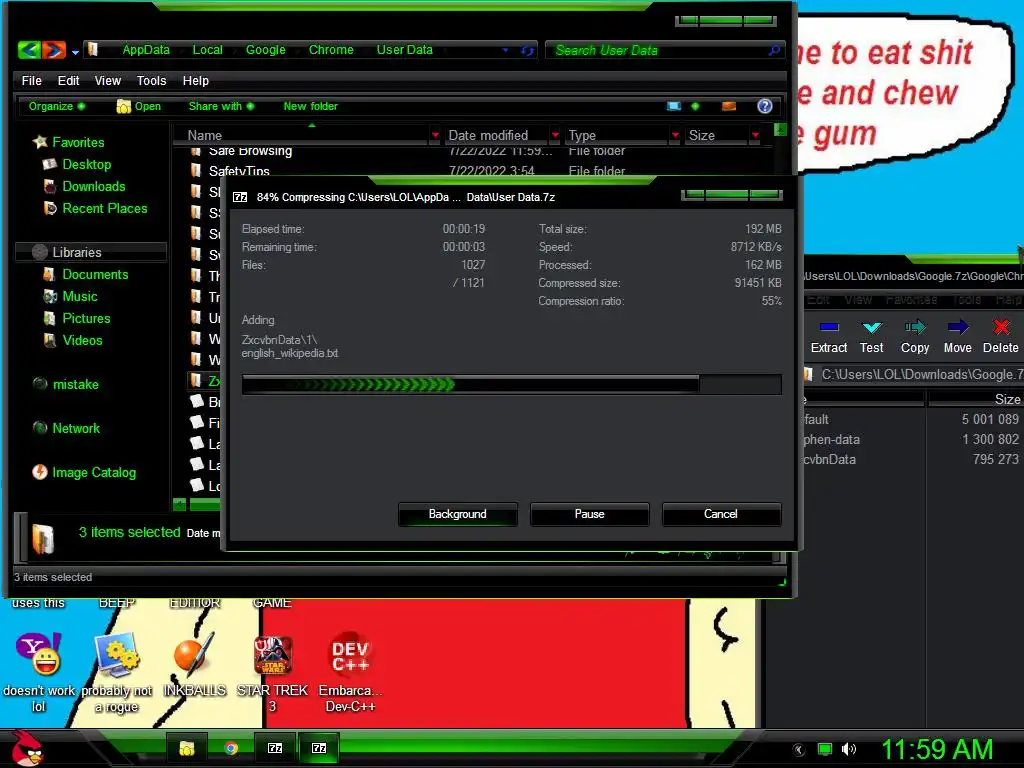The height and width of the screenshot is (768, 1024).
Task: Open the Date modified column filter dropdown
Action: (x=555, y=135)
